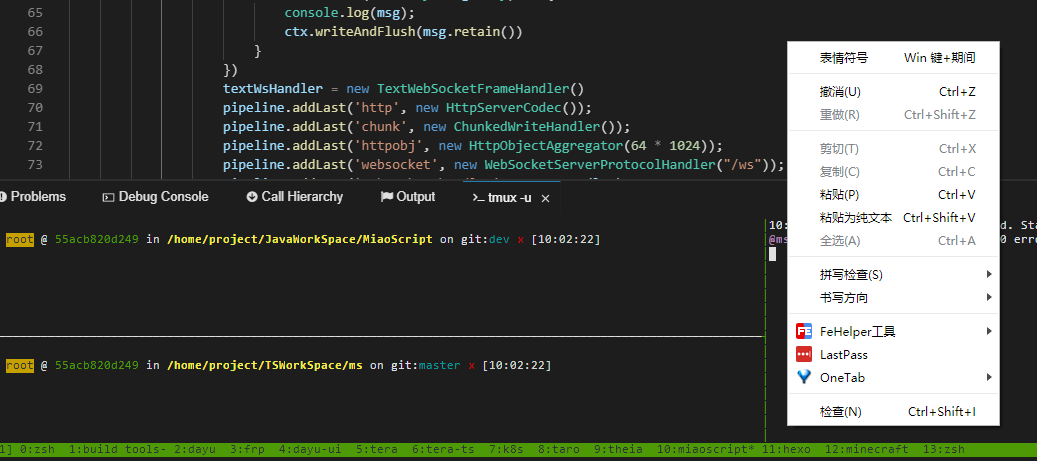Screen dimensions: 1037x461
Task: Open the FeHelper工具 submenu
Action: point(893,331)
